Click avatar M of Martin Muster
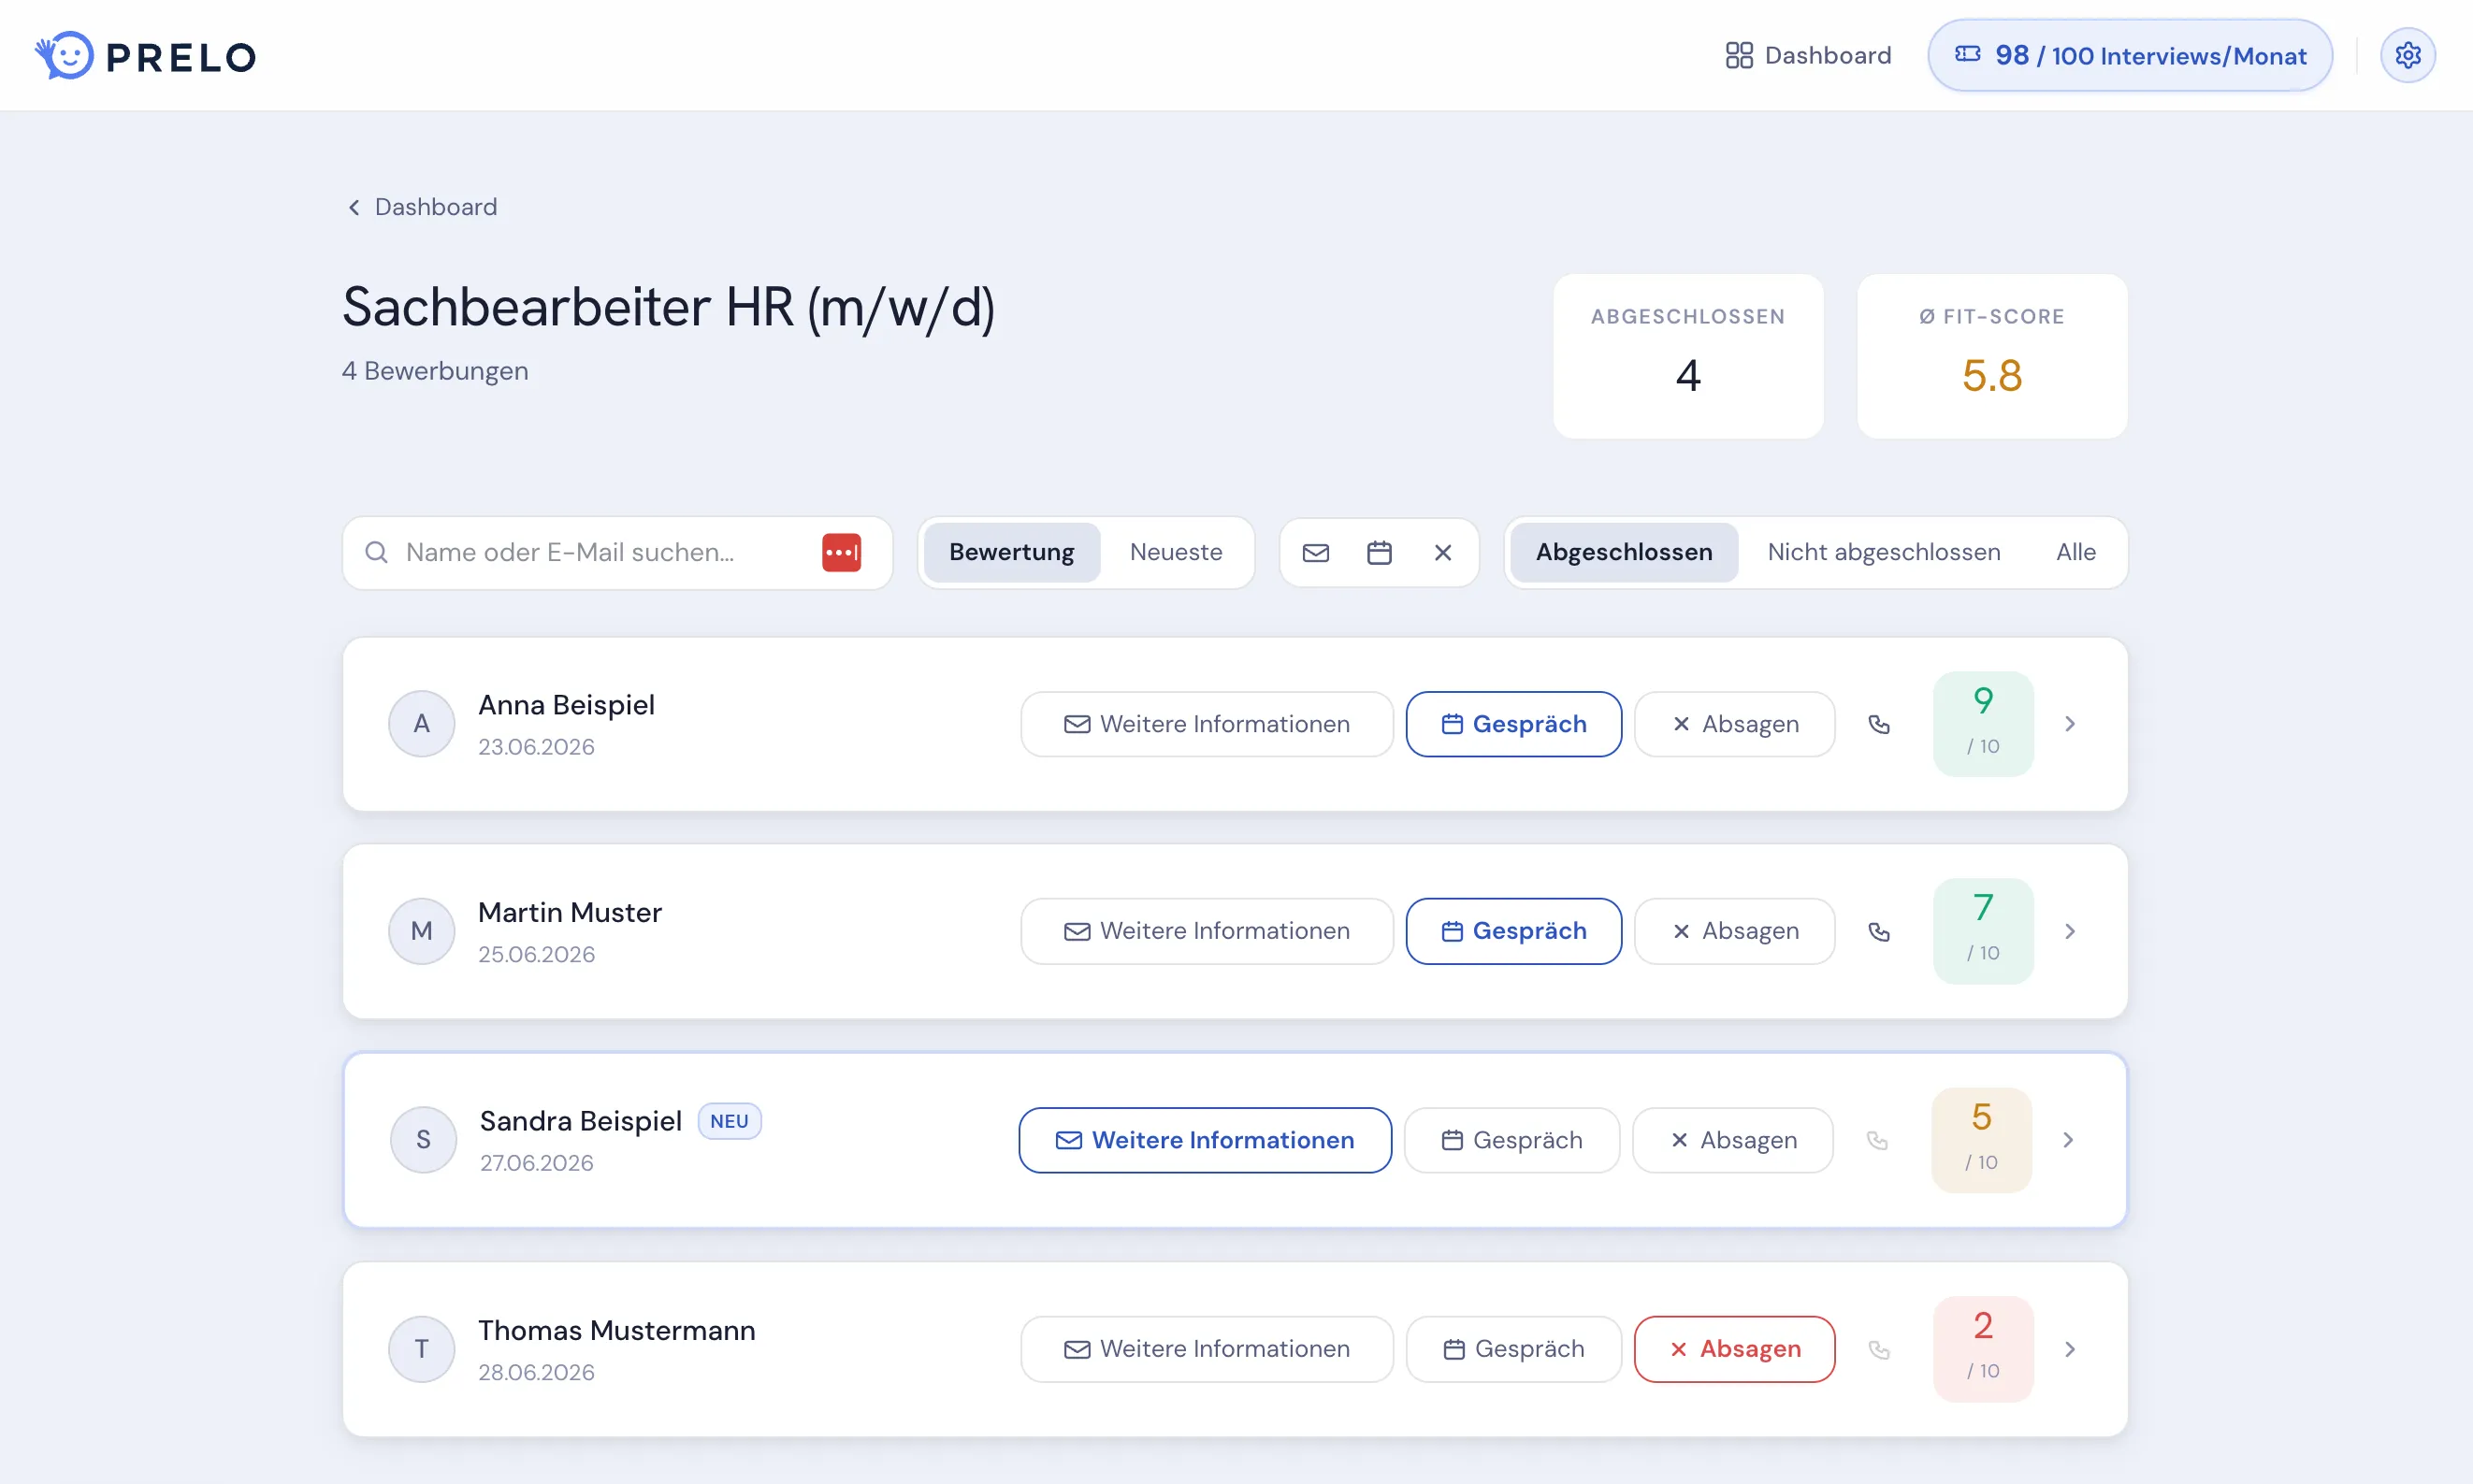This screenshot has width=2473, height=1484. click(422, 931)
